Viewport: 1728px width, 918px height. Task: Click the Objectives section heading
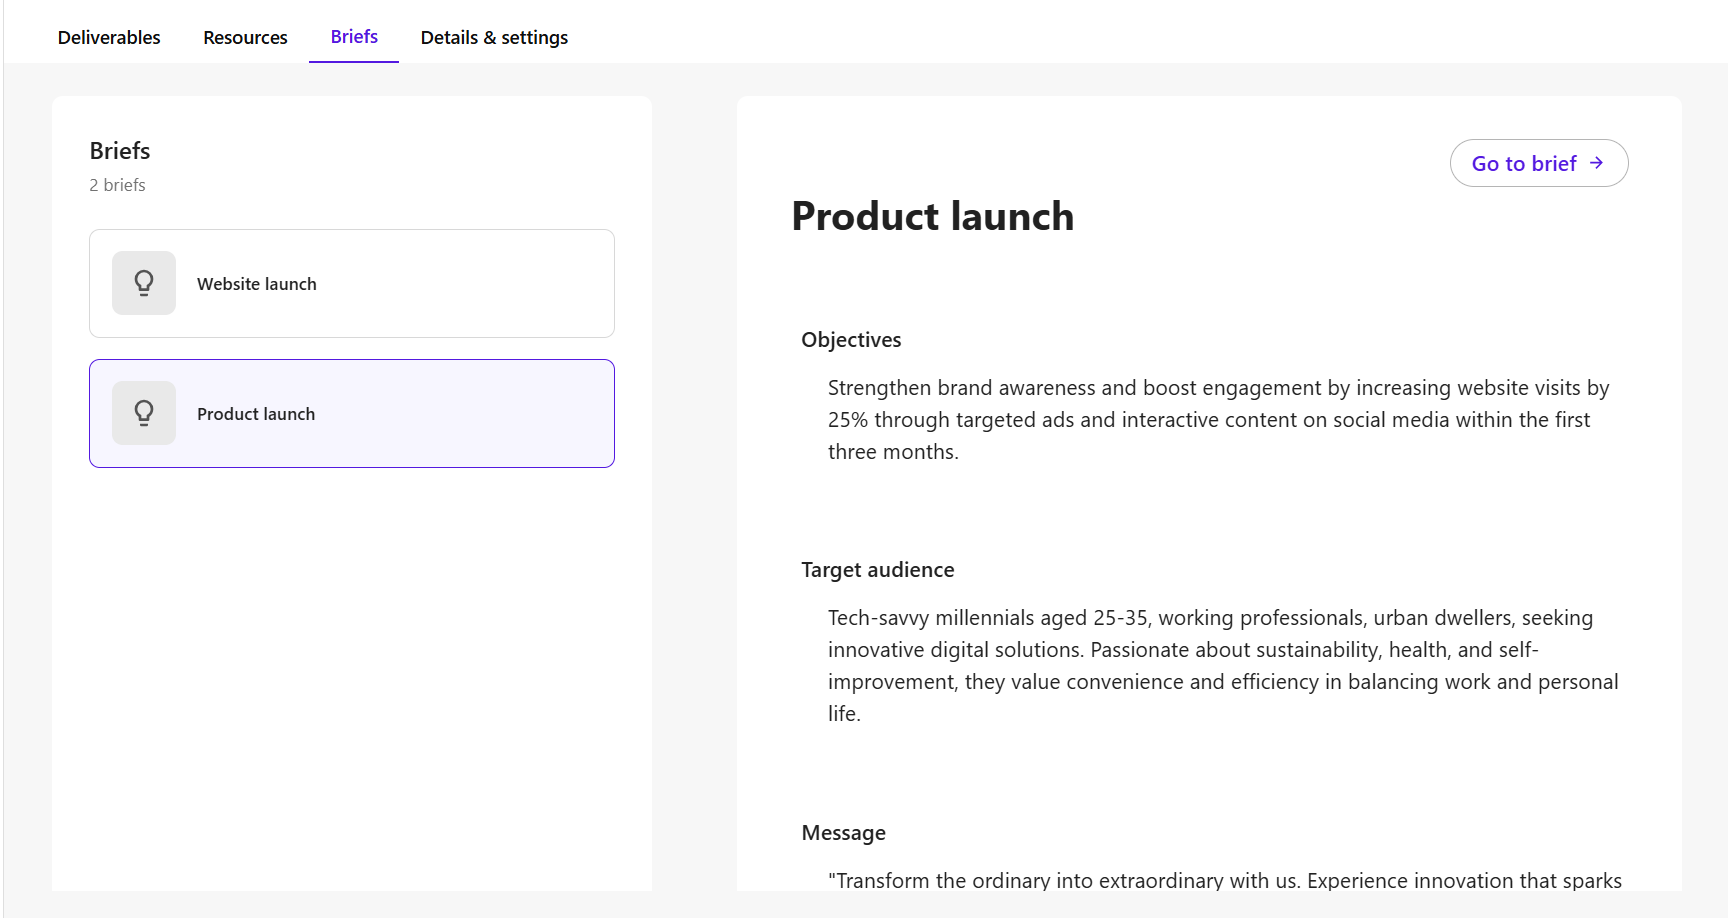[x=851, y=340]
